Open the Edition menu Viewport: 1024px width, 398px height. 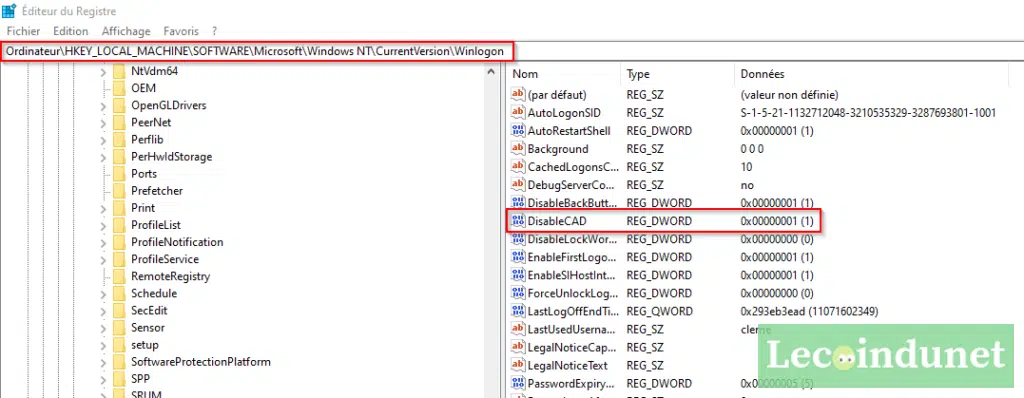[x=71, y=31]
